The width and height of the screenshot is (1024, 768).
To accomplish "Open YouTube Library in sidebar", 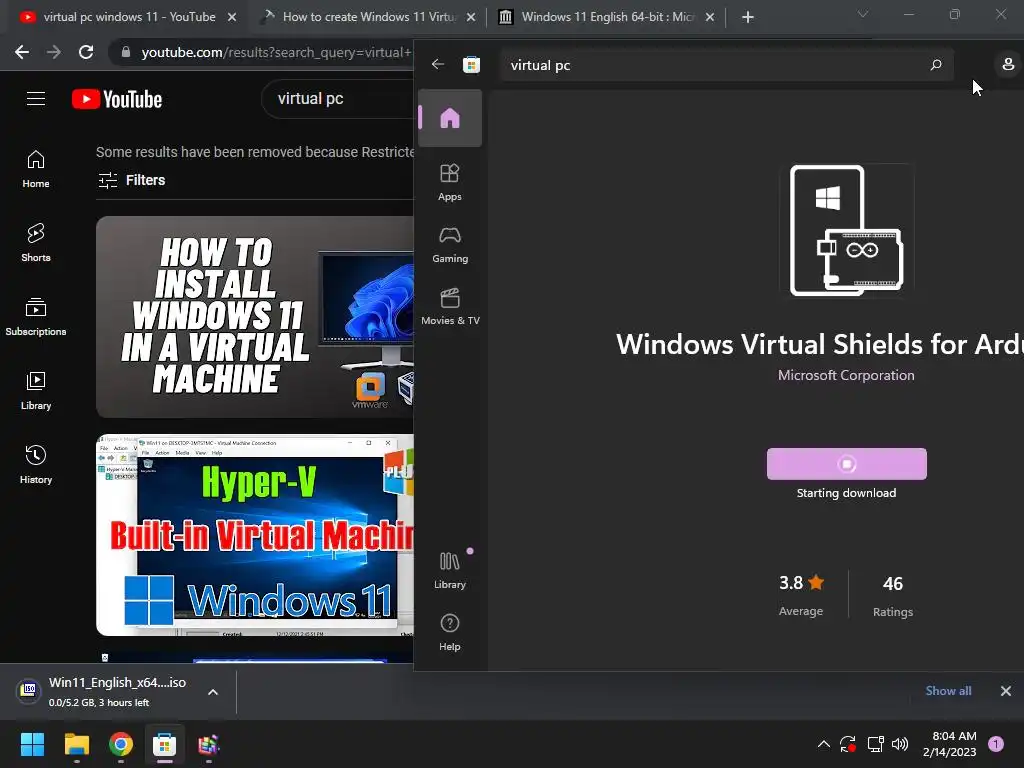I will tap(36, 391).
